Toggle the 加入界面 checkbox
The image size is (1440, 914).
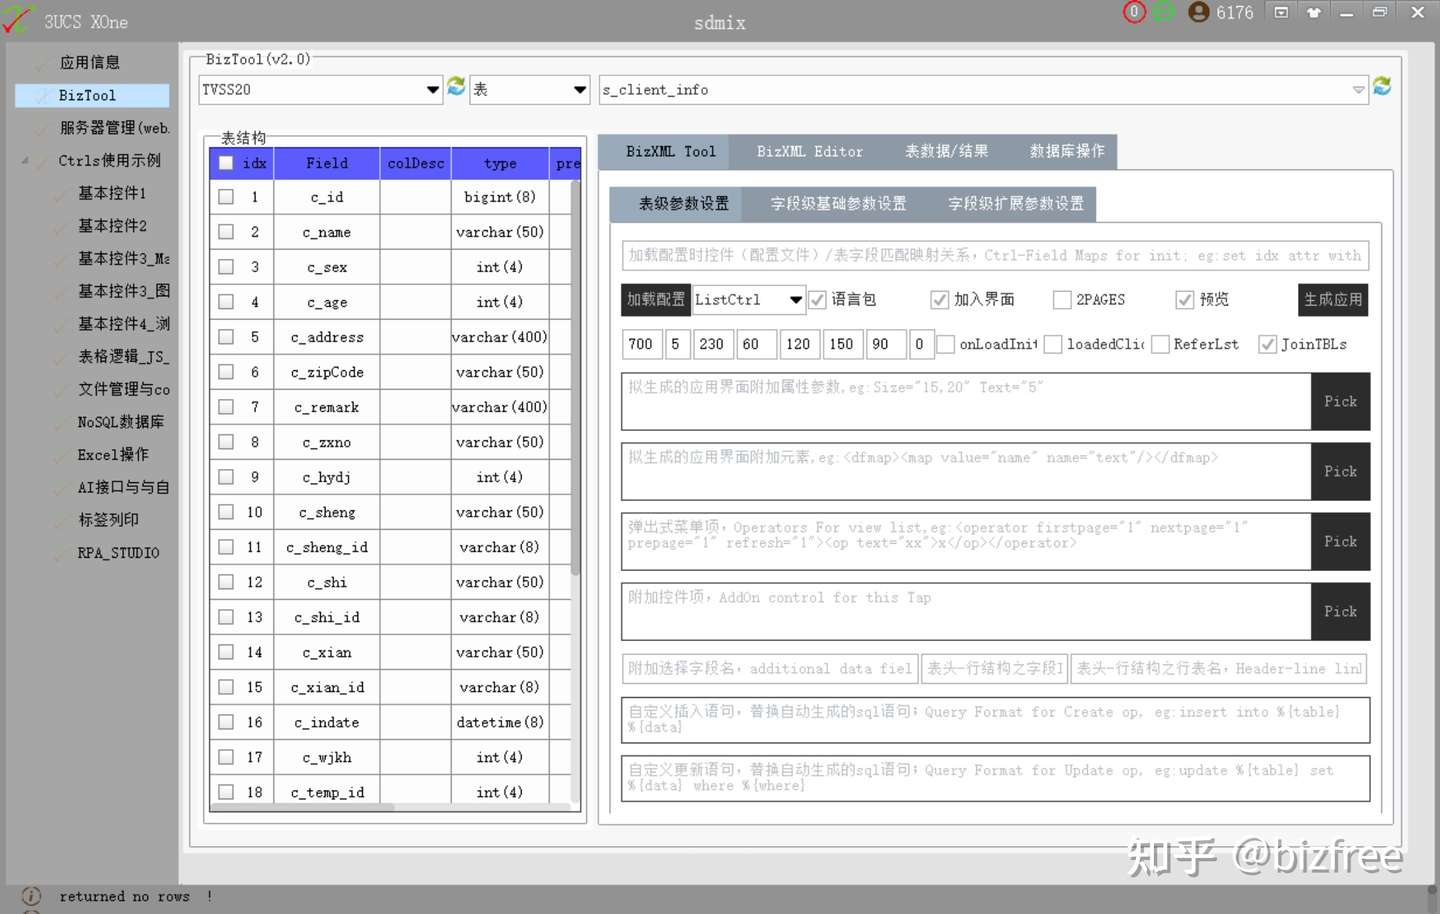(x=939, y=300)
